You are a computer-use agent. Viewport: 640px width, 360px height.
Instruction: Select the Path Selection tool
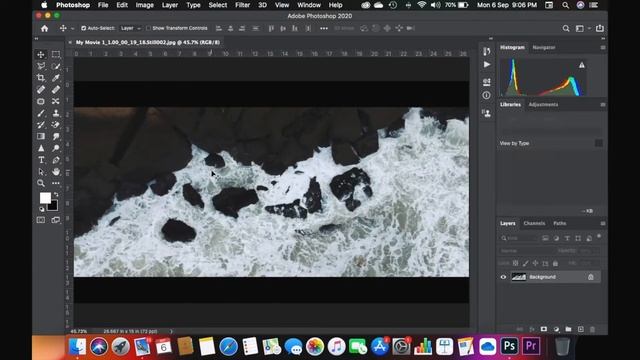[x=41, y=171]
